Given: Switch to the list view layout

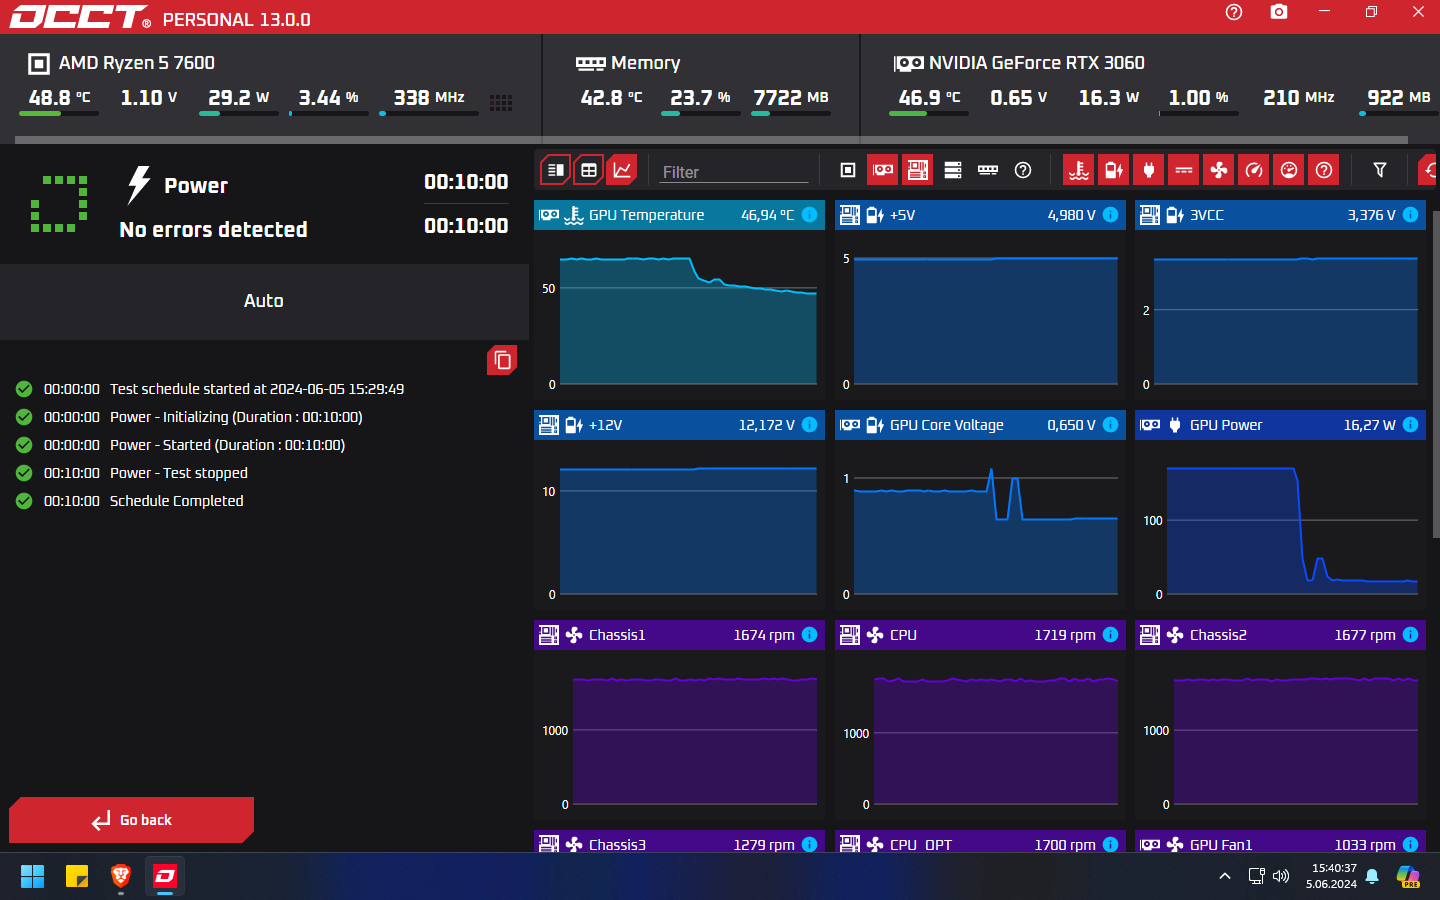Looking at the screenshot, I should tap(556, 170).
